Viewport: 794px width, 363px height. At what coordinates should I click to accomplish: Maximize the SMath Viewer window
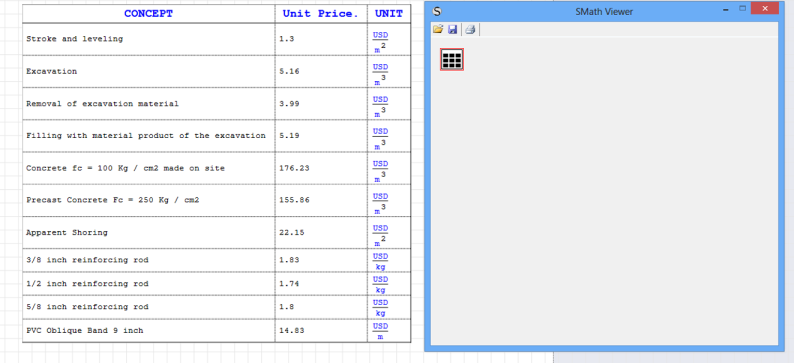743,8
